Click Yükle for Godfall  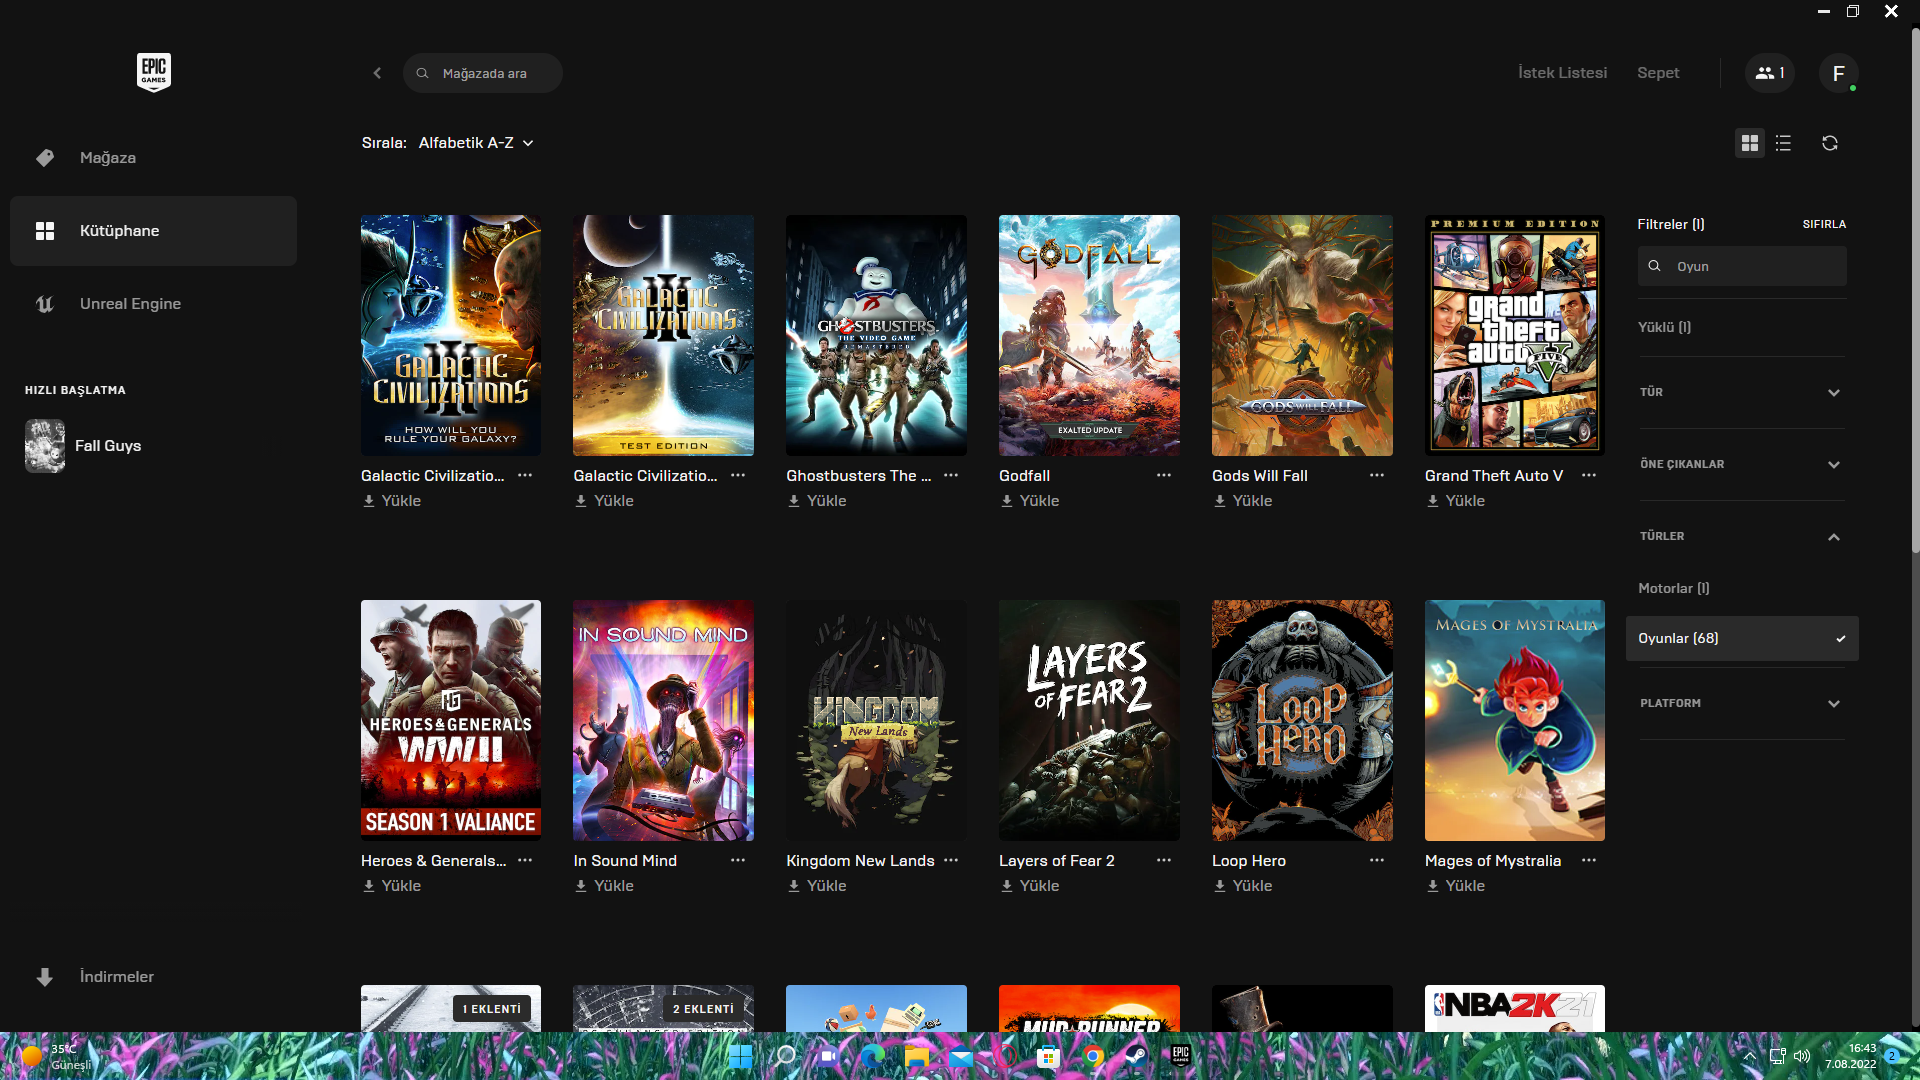(x=1029, y=501)
